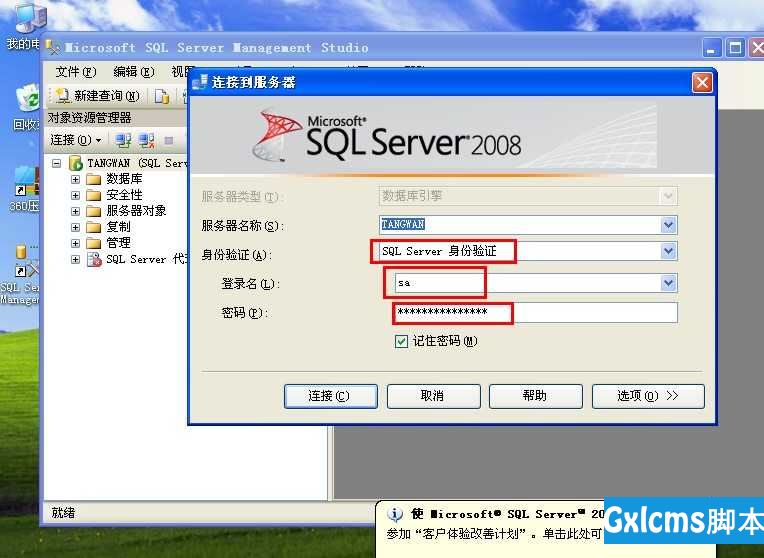The image size is (764, 558).
Task: Click the Ready (就绪) status bar text
Action: [63, 513]
